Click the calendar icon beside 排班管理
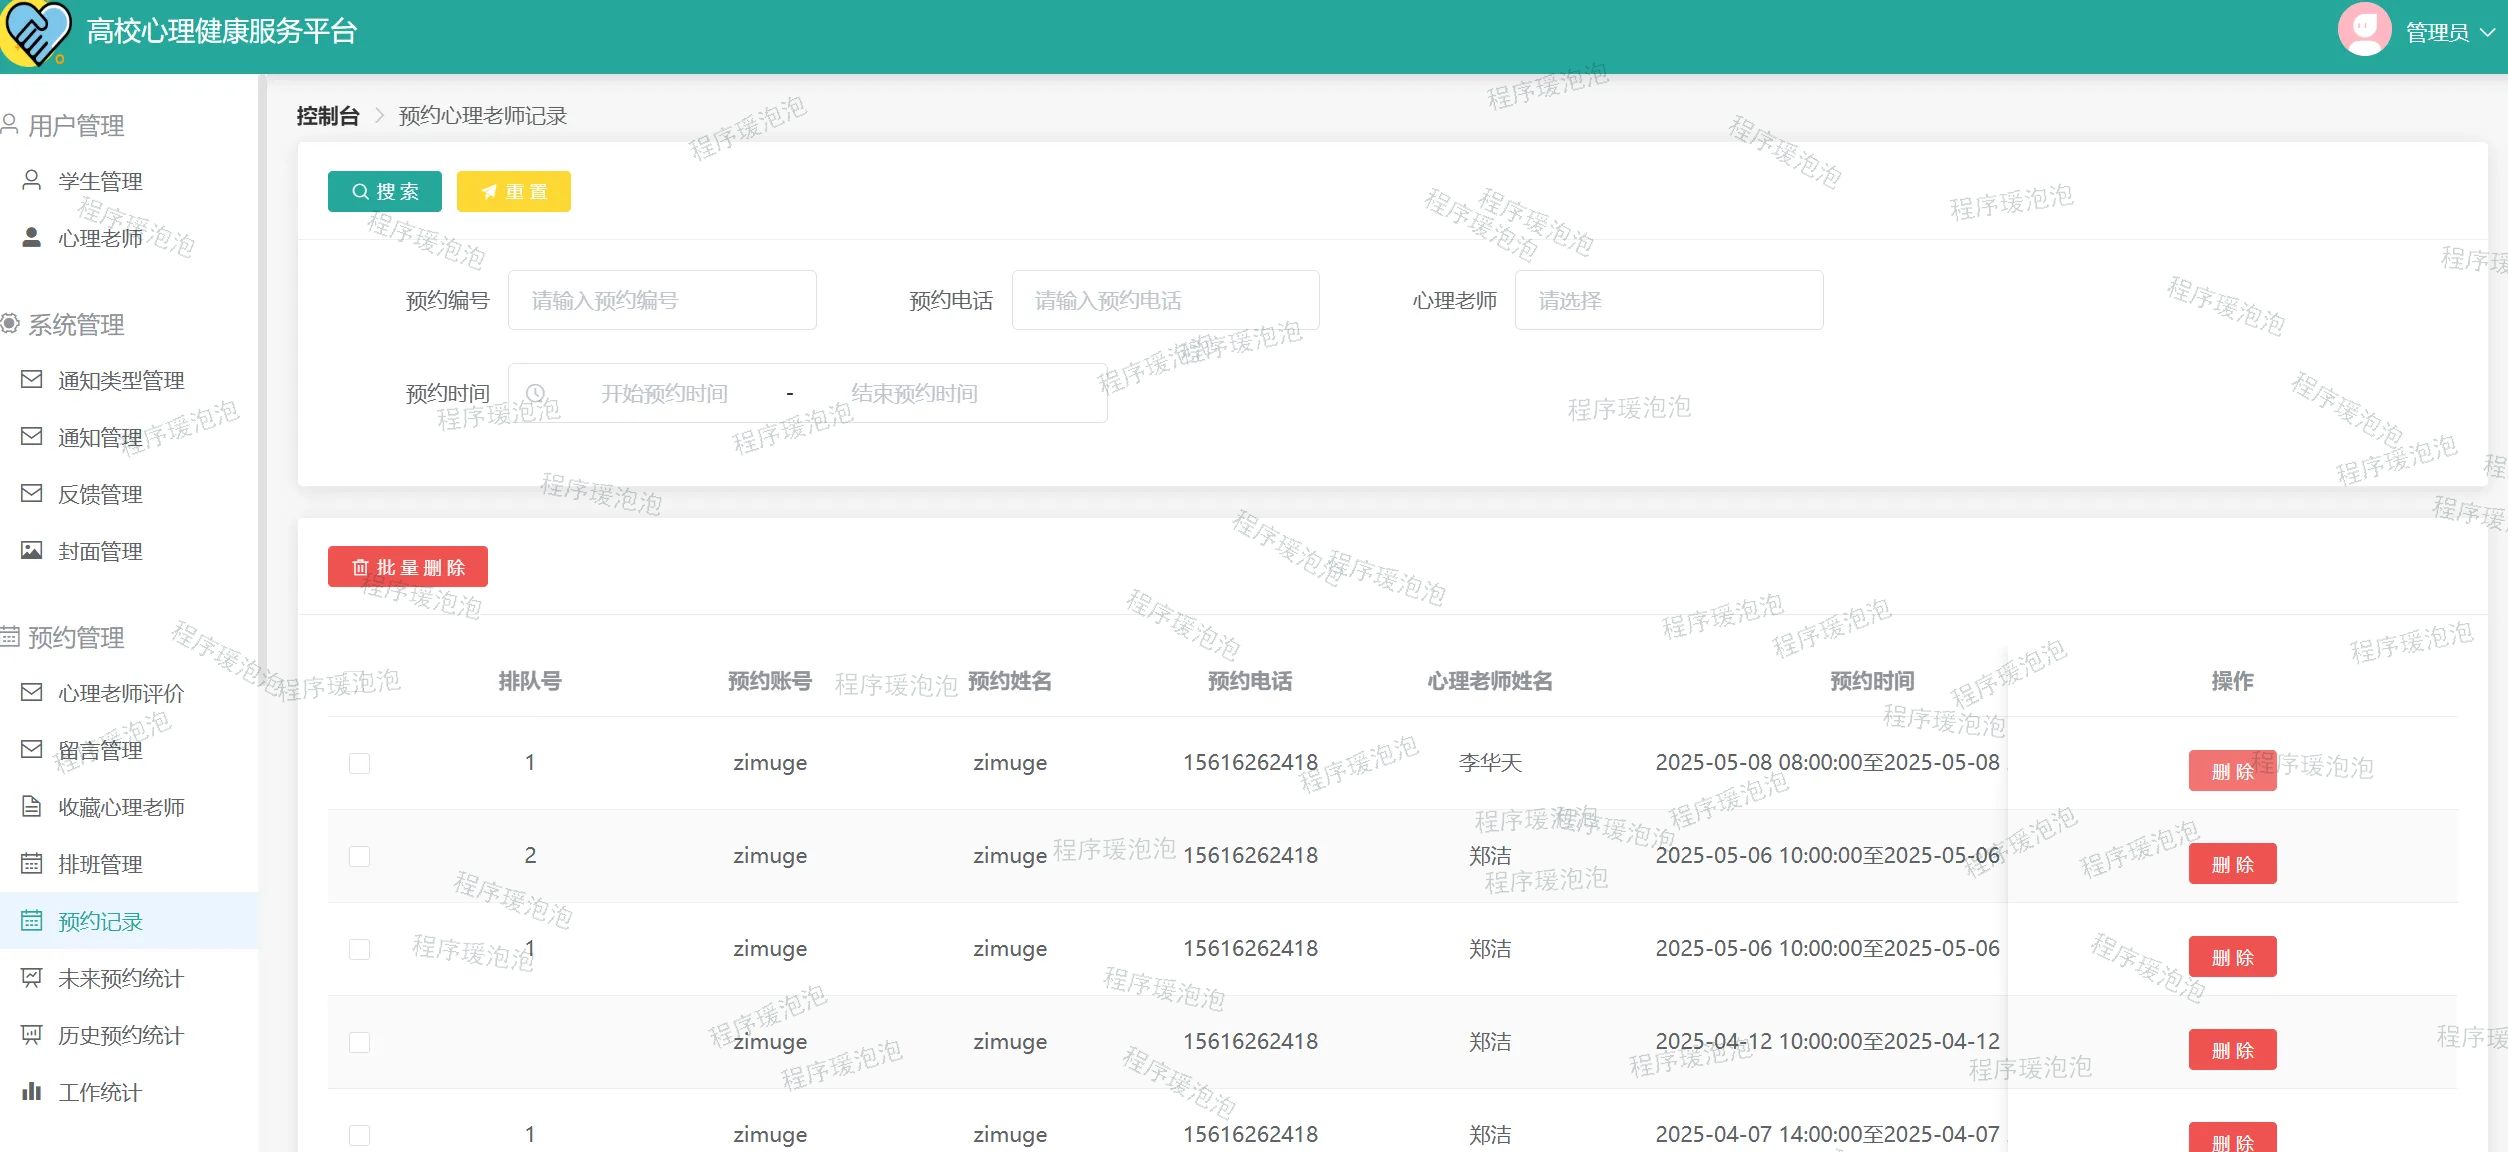The image size is (2508, 1152). click(32, 864)
